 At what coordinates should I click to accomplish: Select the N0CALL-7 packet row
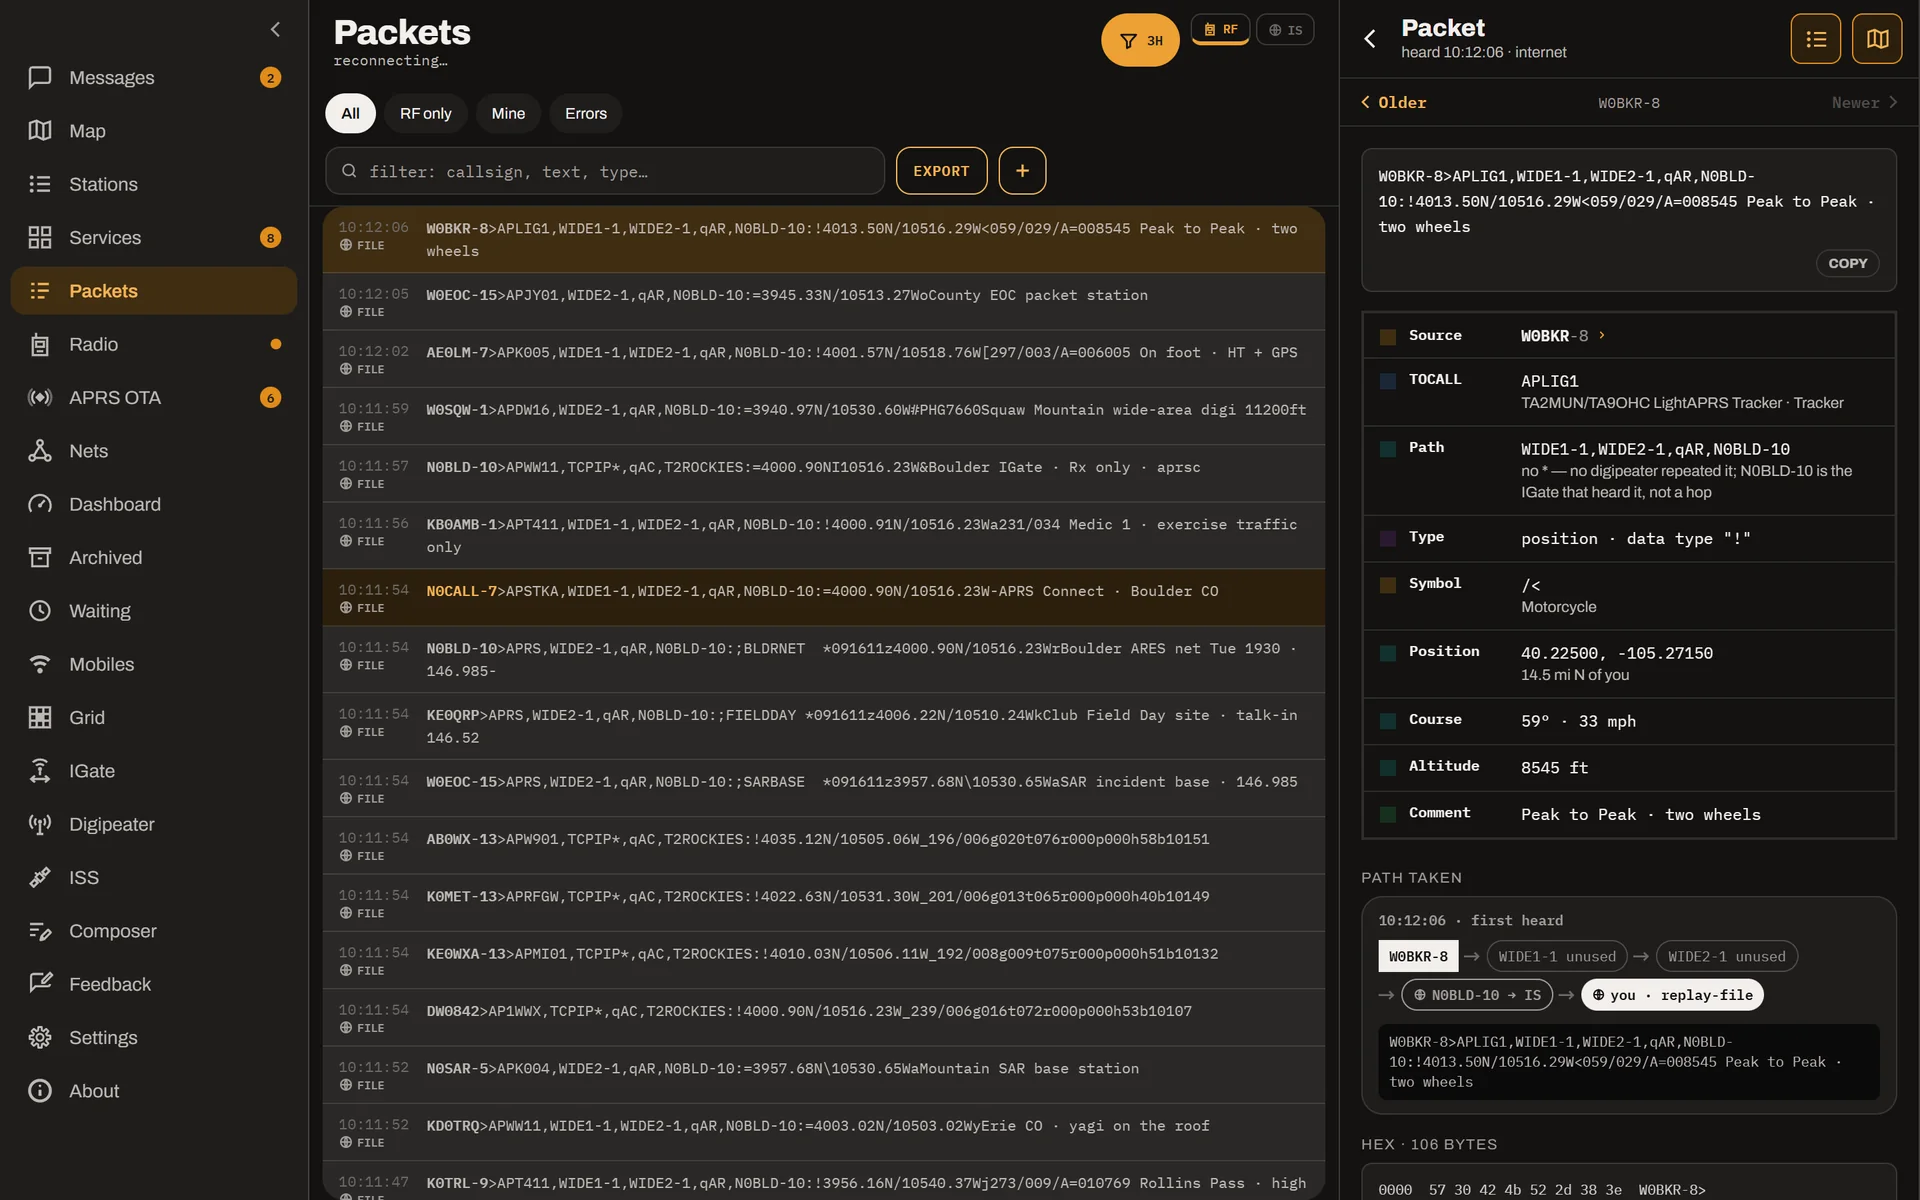click(x=824, y=598)
